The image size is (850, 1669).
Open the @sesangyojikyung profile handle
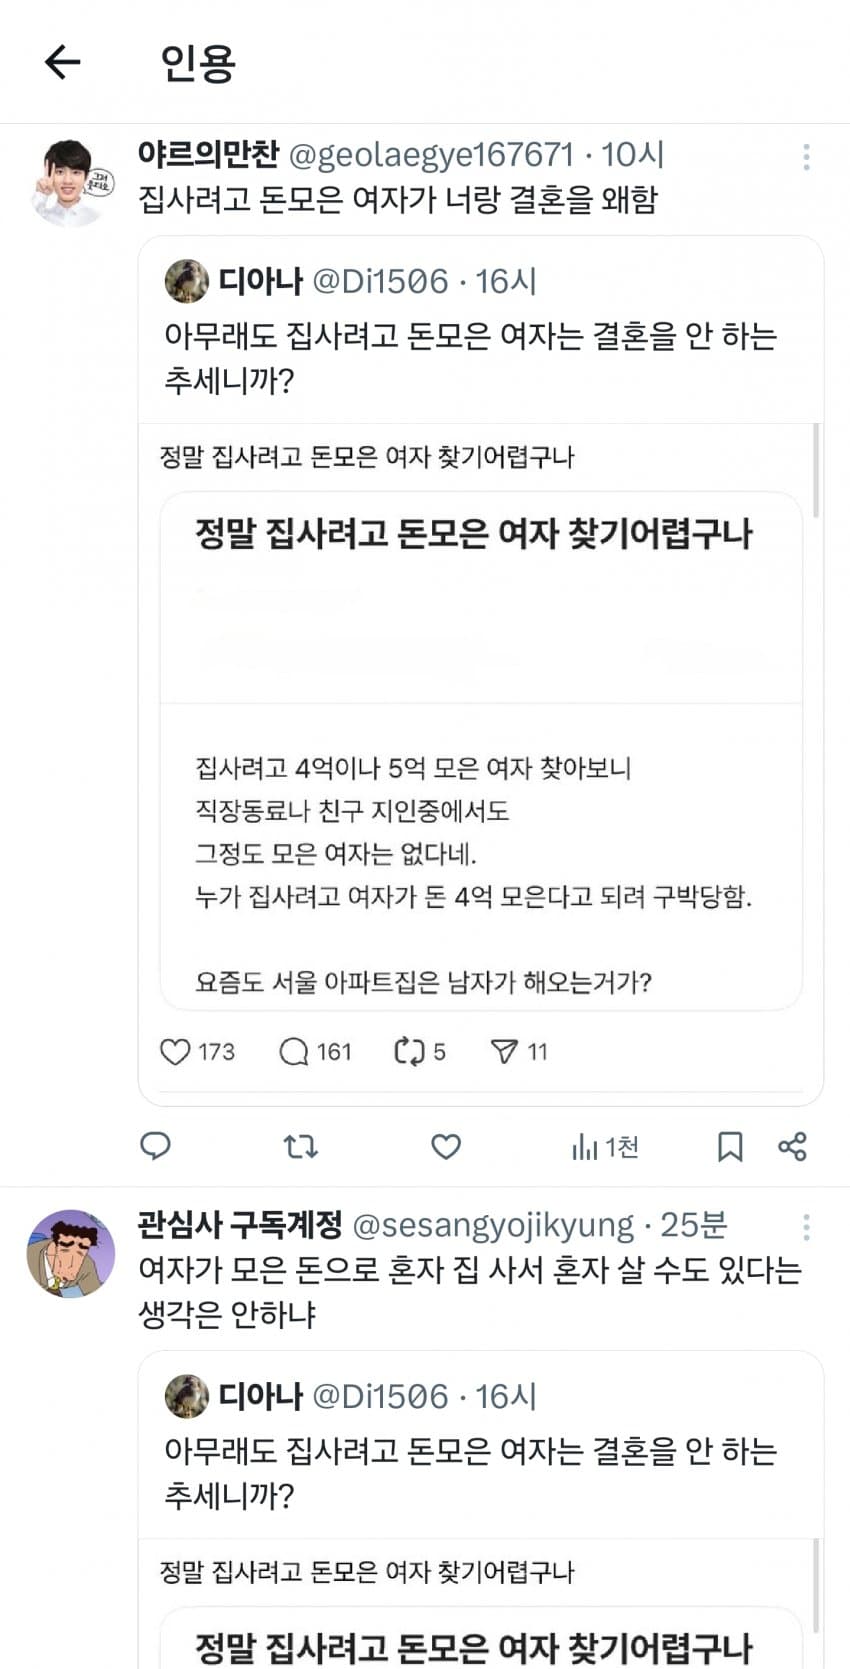coord(493,1225)
